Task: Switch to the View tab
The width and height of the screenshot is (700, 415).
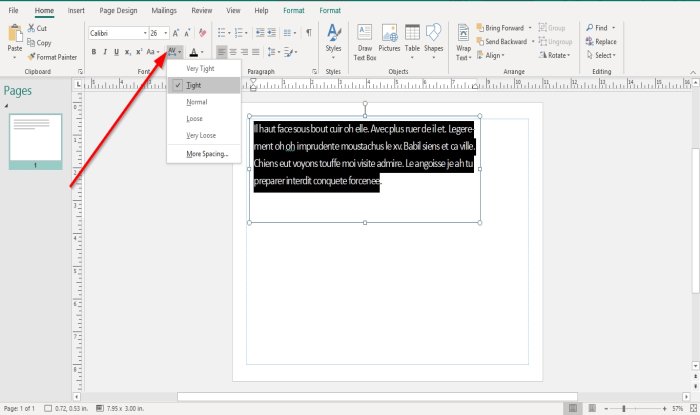Action: pyautogui.click(x=233, y=10)
